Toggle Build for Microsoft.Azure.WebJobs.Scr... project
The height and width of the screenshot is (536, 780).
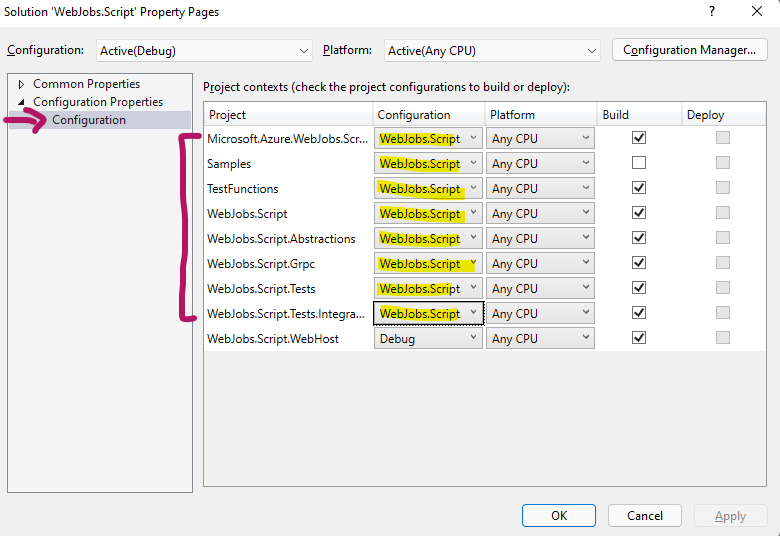639,138
